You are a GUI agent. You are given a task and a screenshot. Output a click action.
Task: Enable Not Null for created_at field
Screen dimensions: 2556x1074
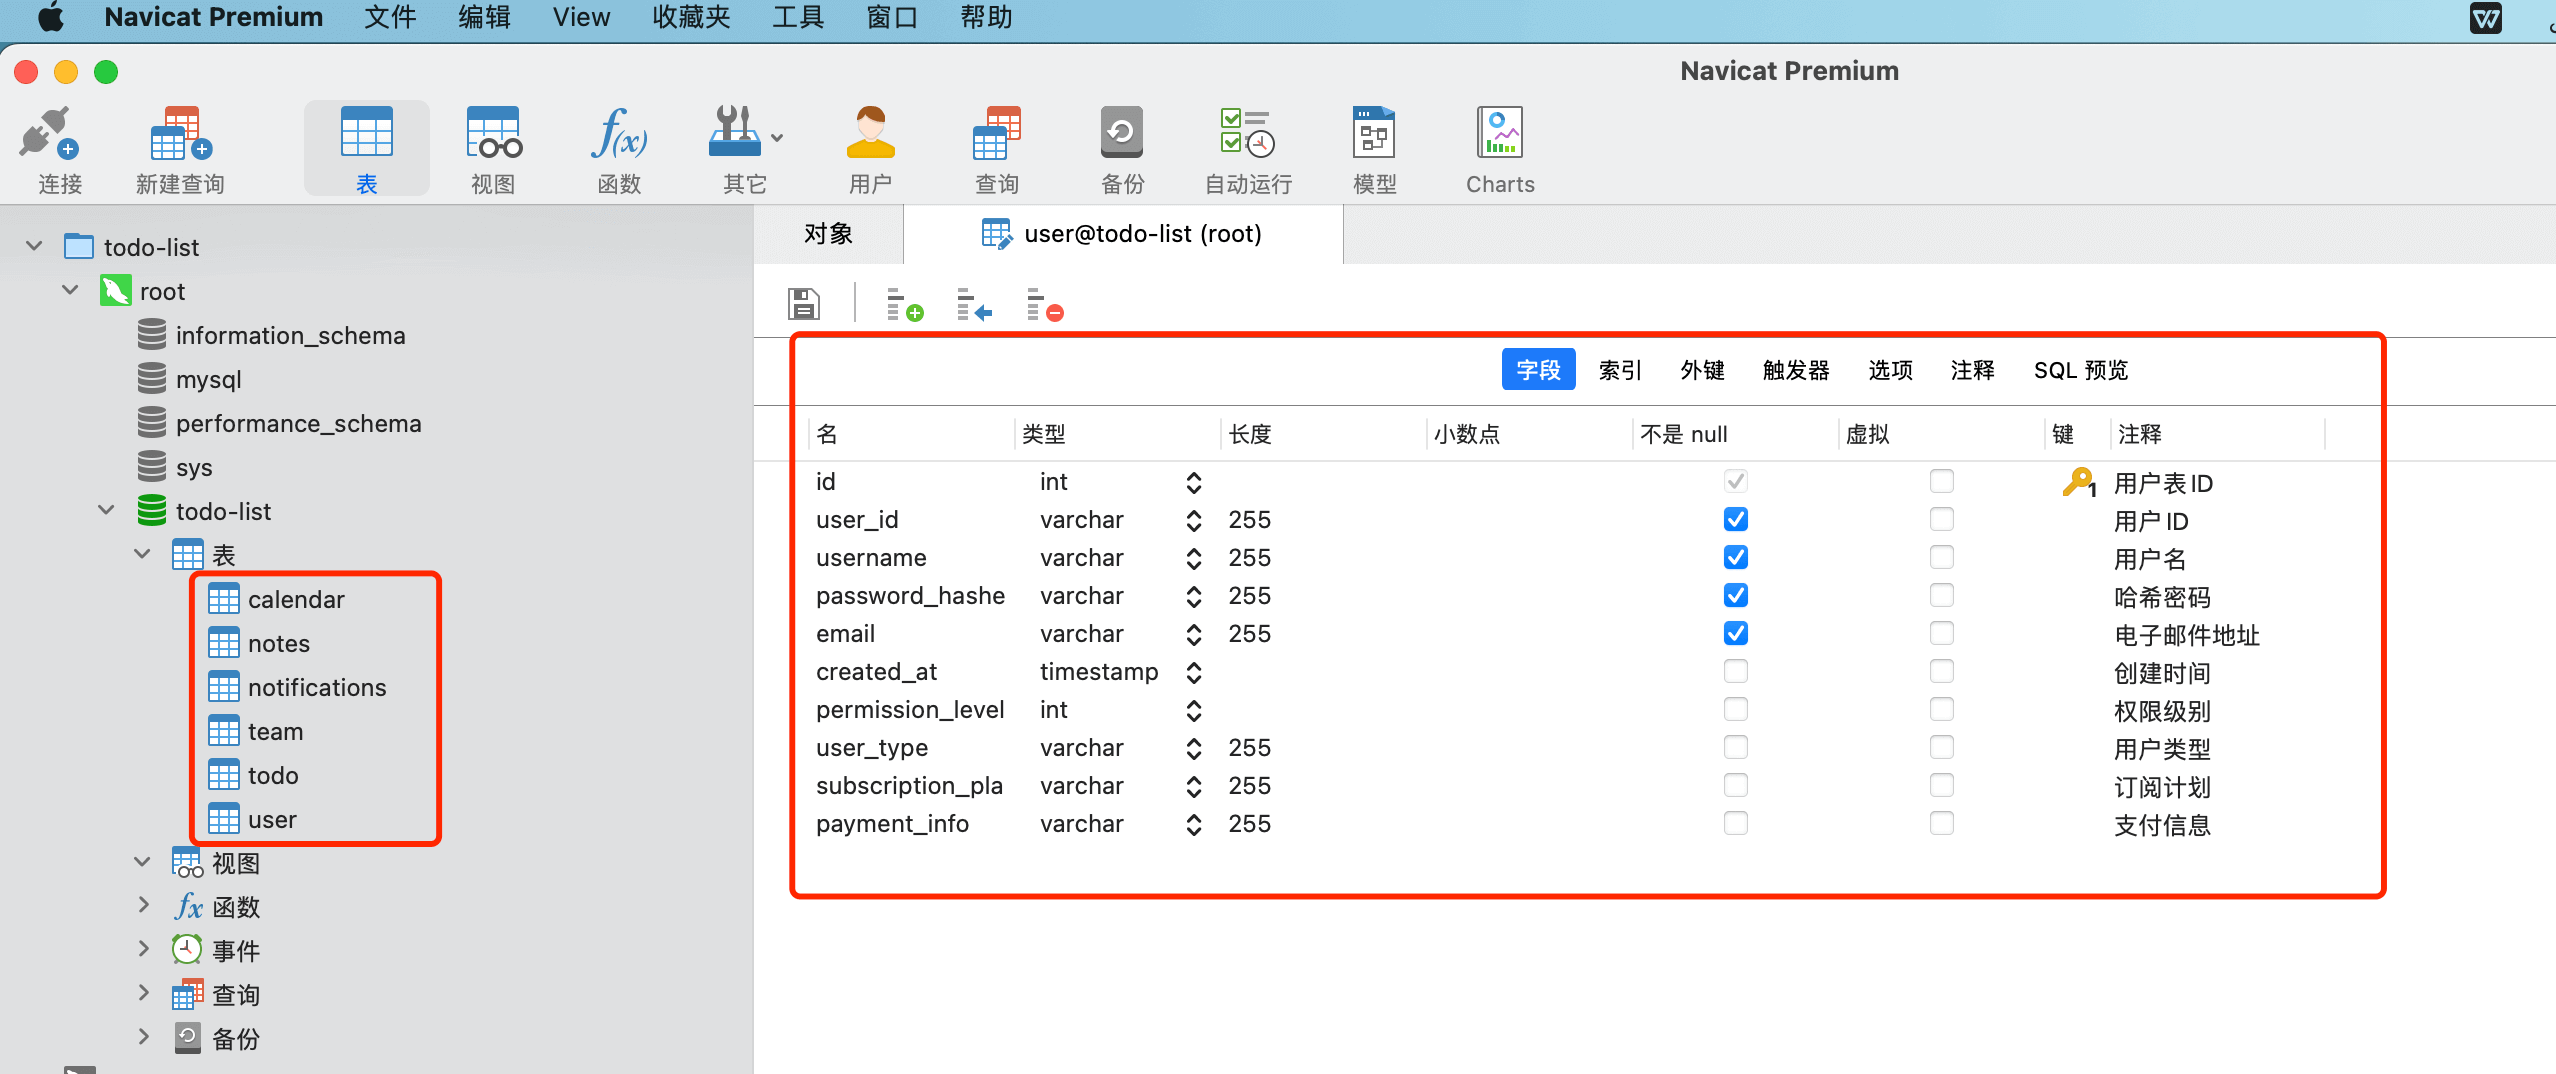click(1736, 671)
